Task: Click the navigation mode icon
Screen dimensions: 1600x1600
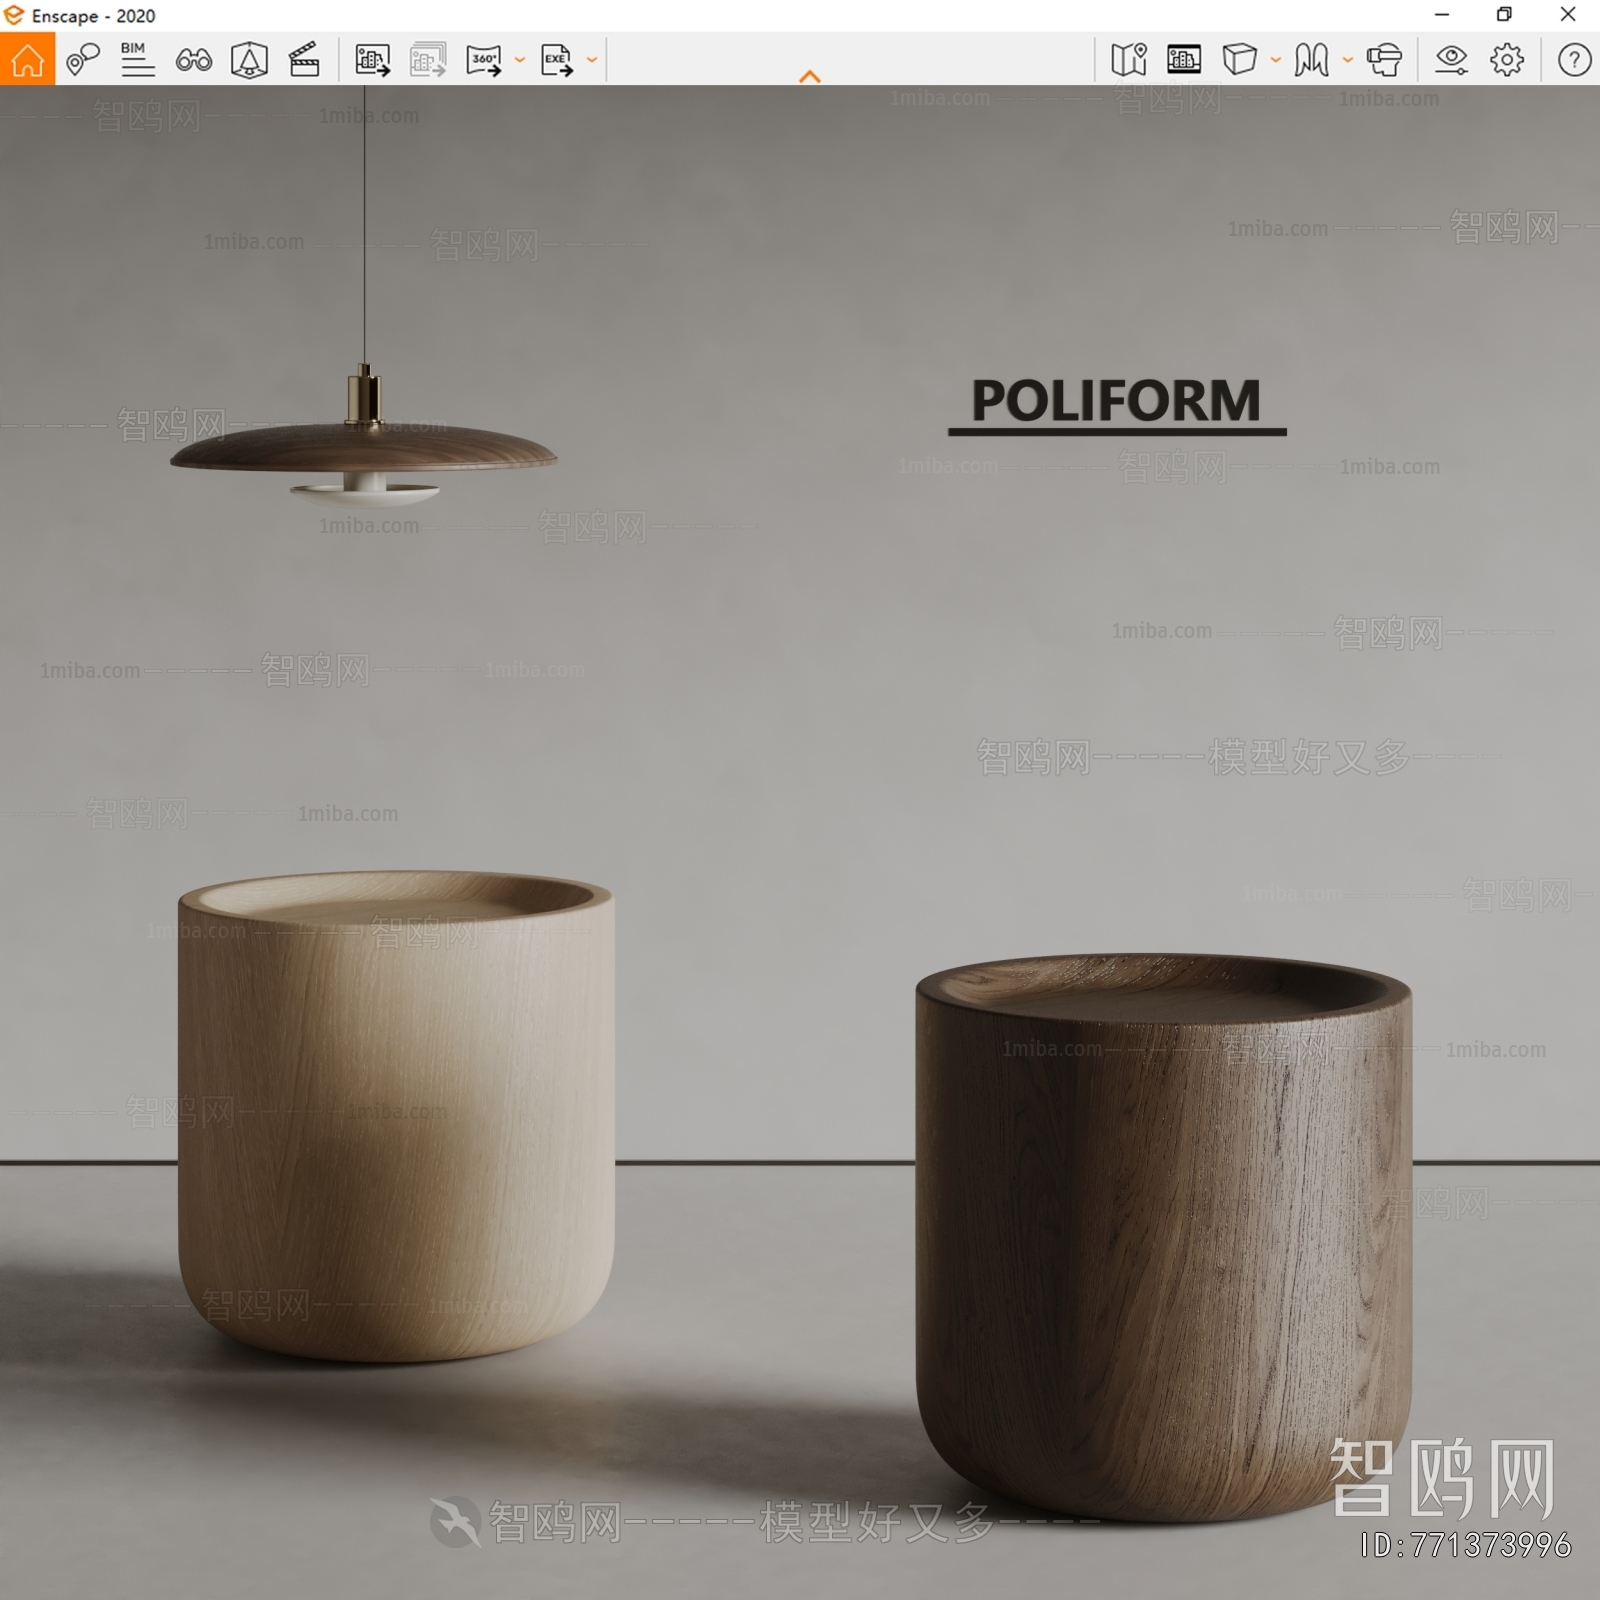Action: 1311,60
